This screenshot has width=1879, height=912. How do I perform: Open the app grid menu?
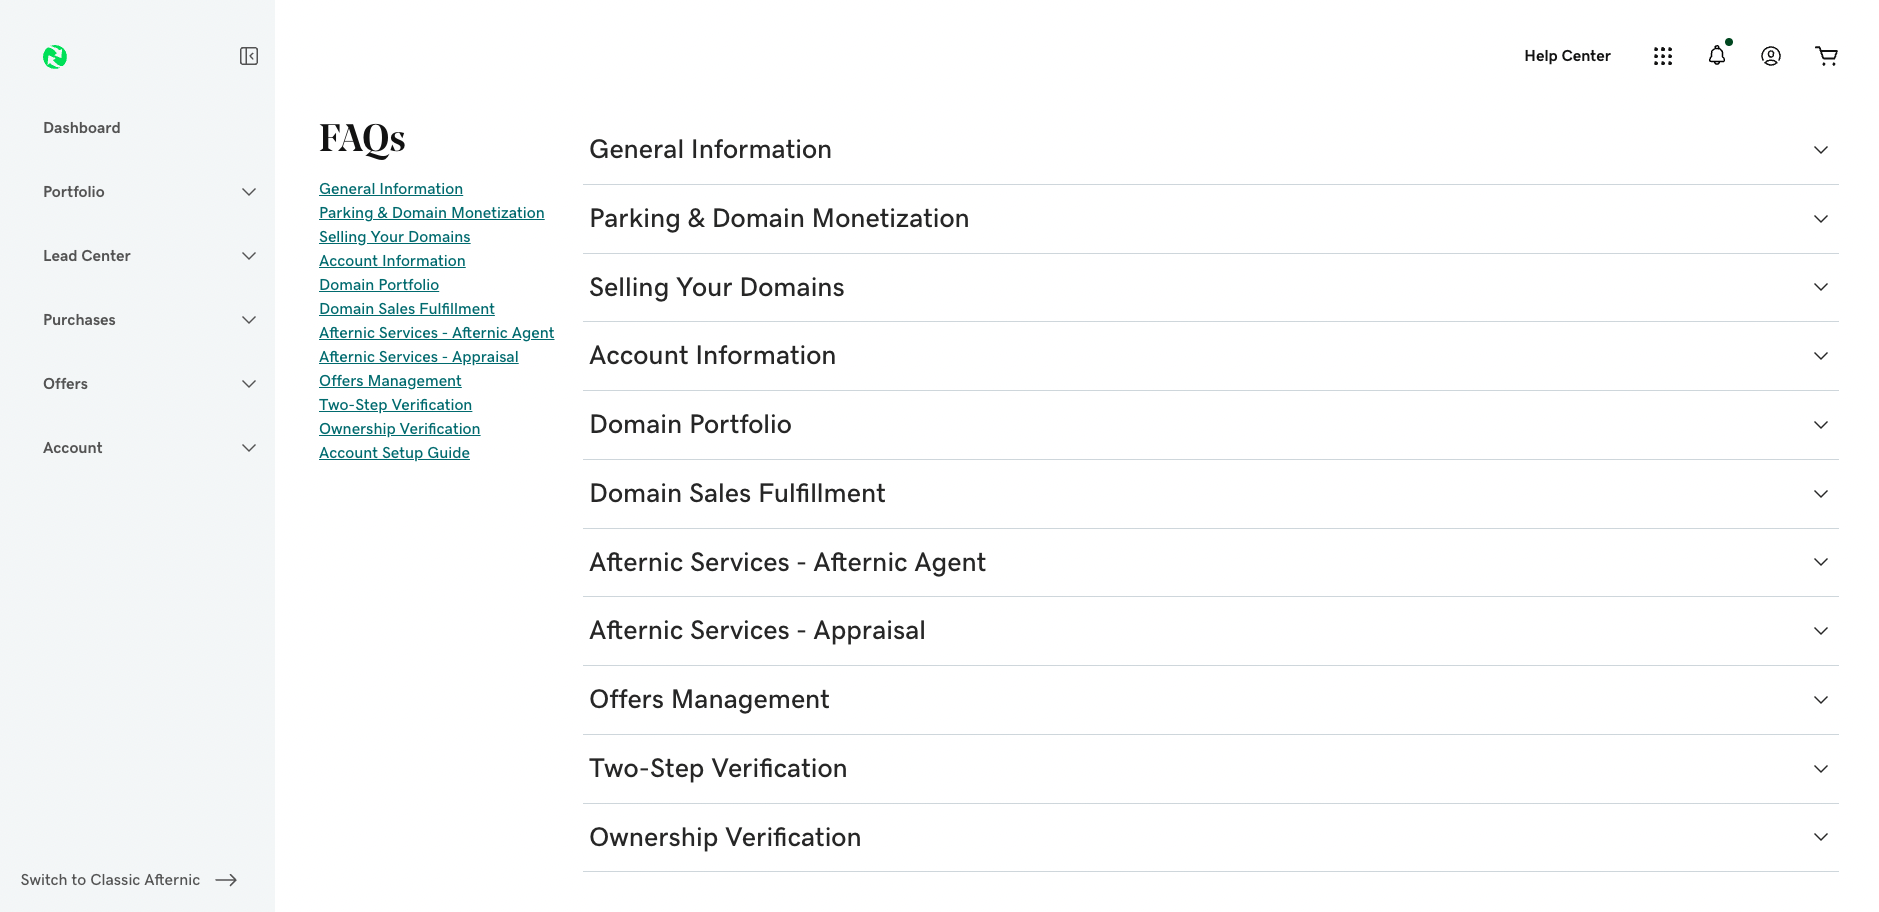coord(1663,56)
